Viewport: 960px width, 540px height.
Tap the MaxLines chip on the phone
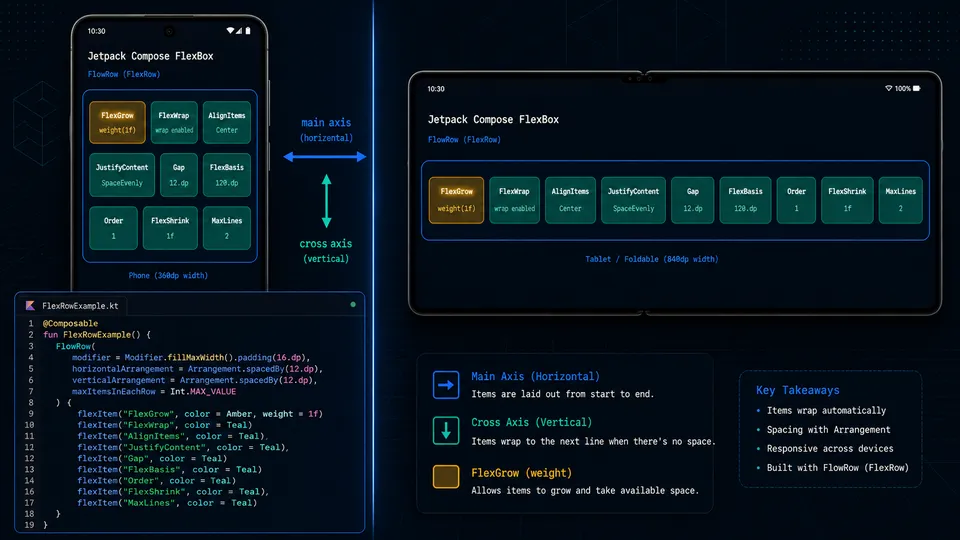pos(227,228)
